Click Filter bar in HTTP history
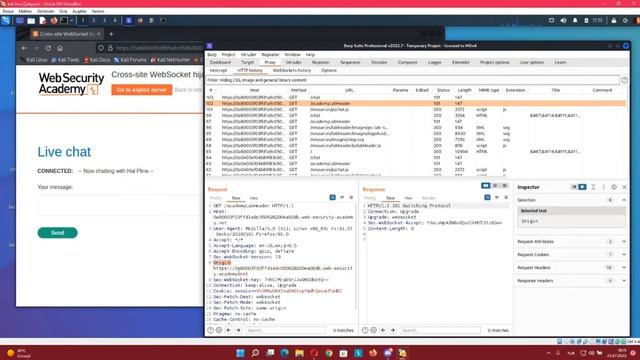This screenshot has width=640, height=360. click(412, 80)
